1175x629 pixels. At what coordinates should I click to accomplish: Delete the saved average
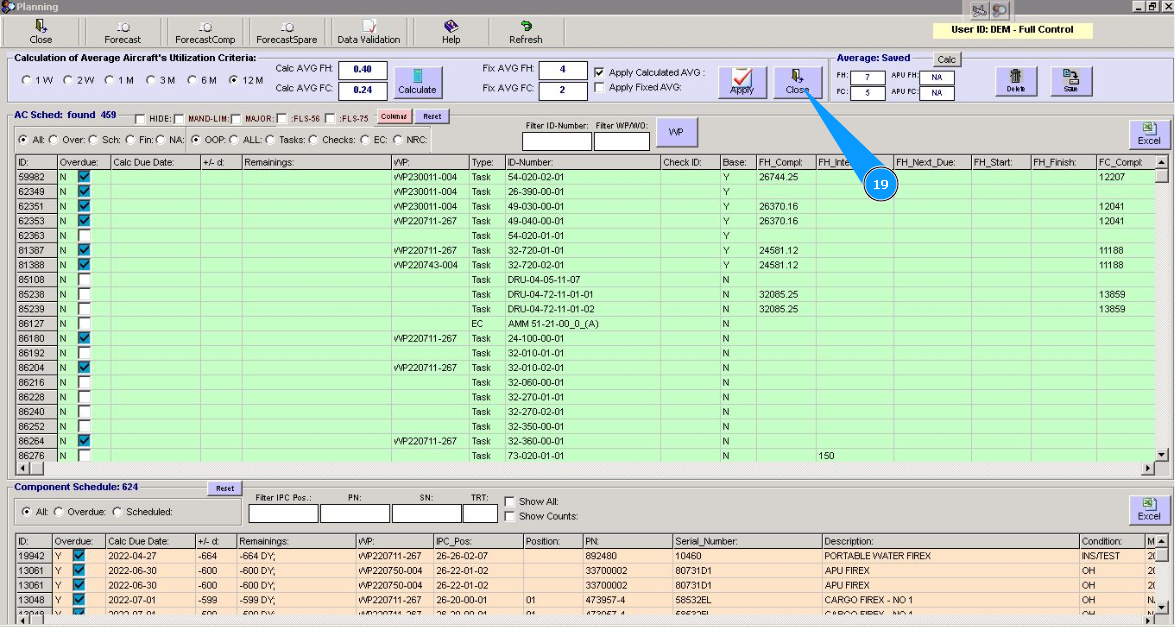coord(1015,81)
